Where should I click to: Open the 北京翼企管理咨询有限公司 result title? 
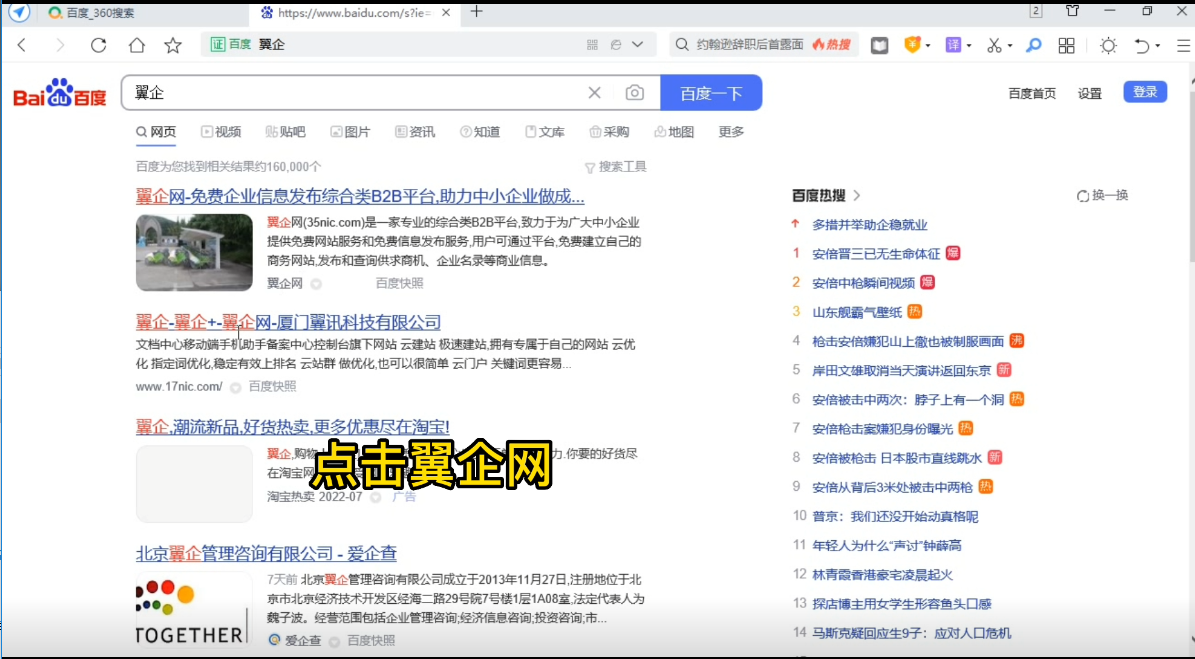point(266,553)
